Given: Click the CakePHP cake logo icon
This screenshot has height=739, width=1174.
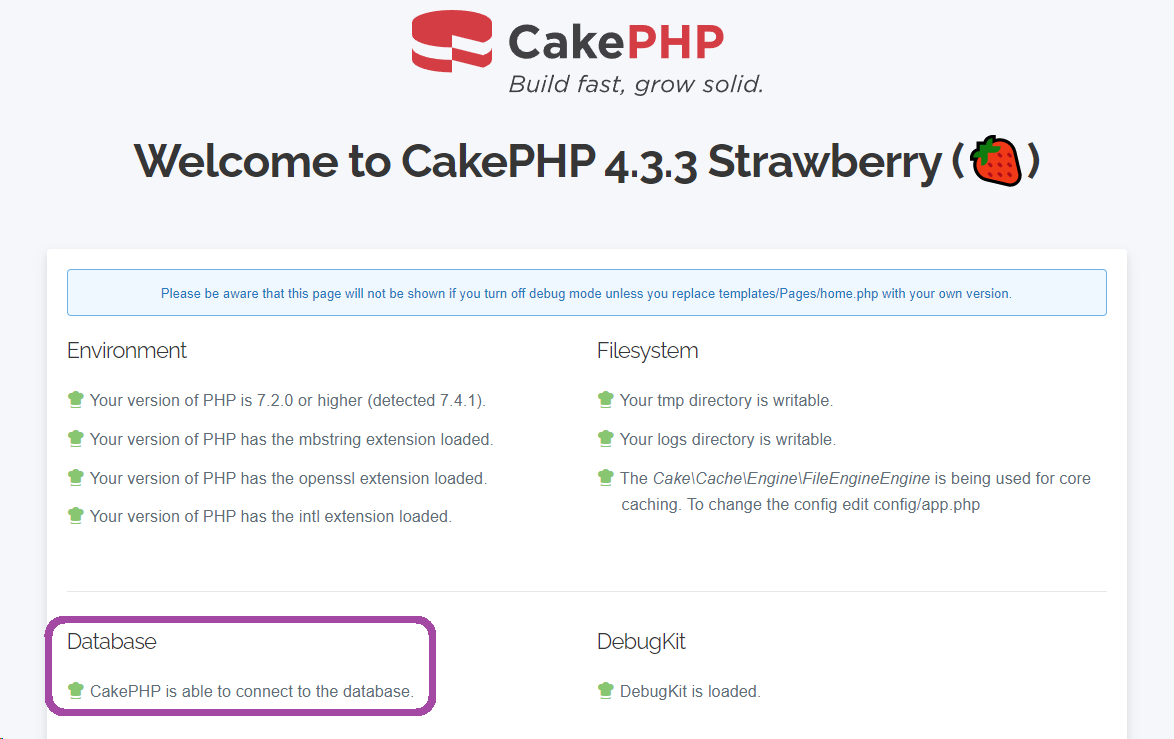Looking at the screenshot, I should tap(451, 44).
